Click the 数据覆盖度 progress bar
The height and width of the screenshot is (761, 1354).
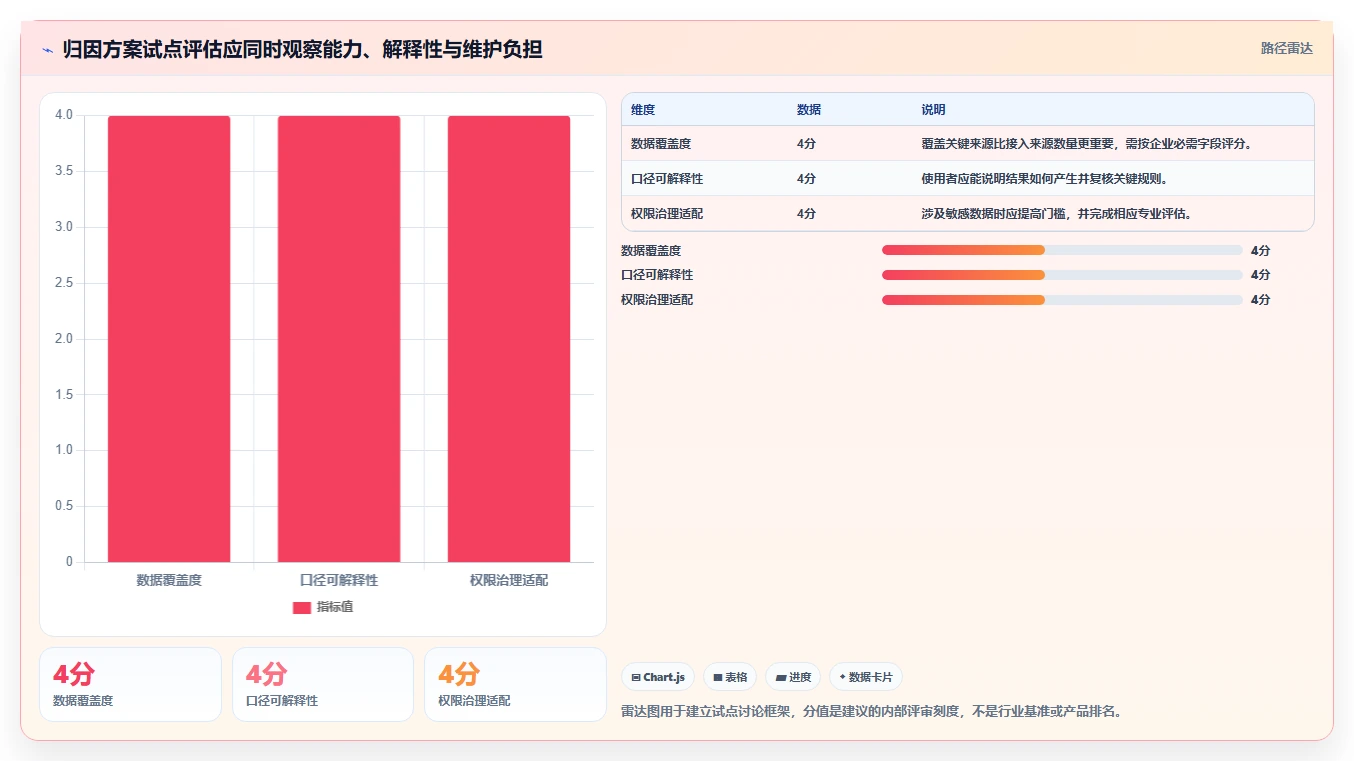click(x=1062, y=250)
